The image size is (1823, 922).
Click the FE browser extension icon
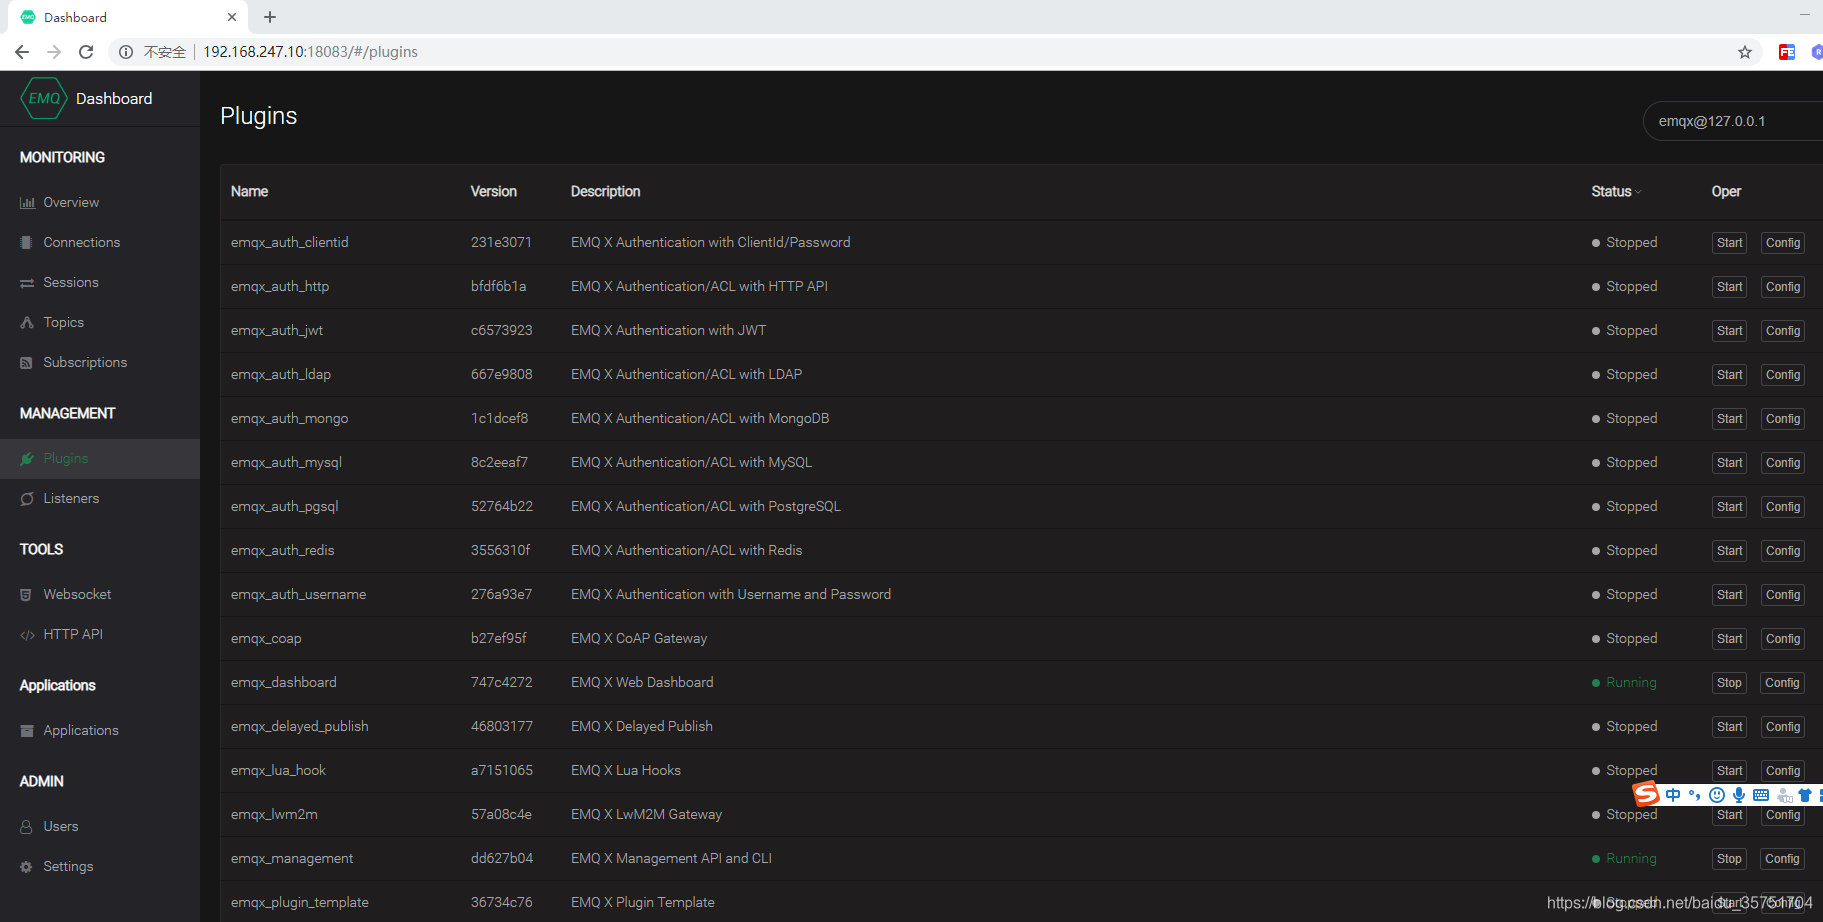coord(1787,52)
